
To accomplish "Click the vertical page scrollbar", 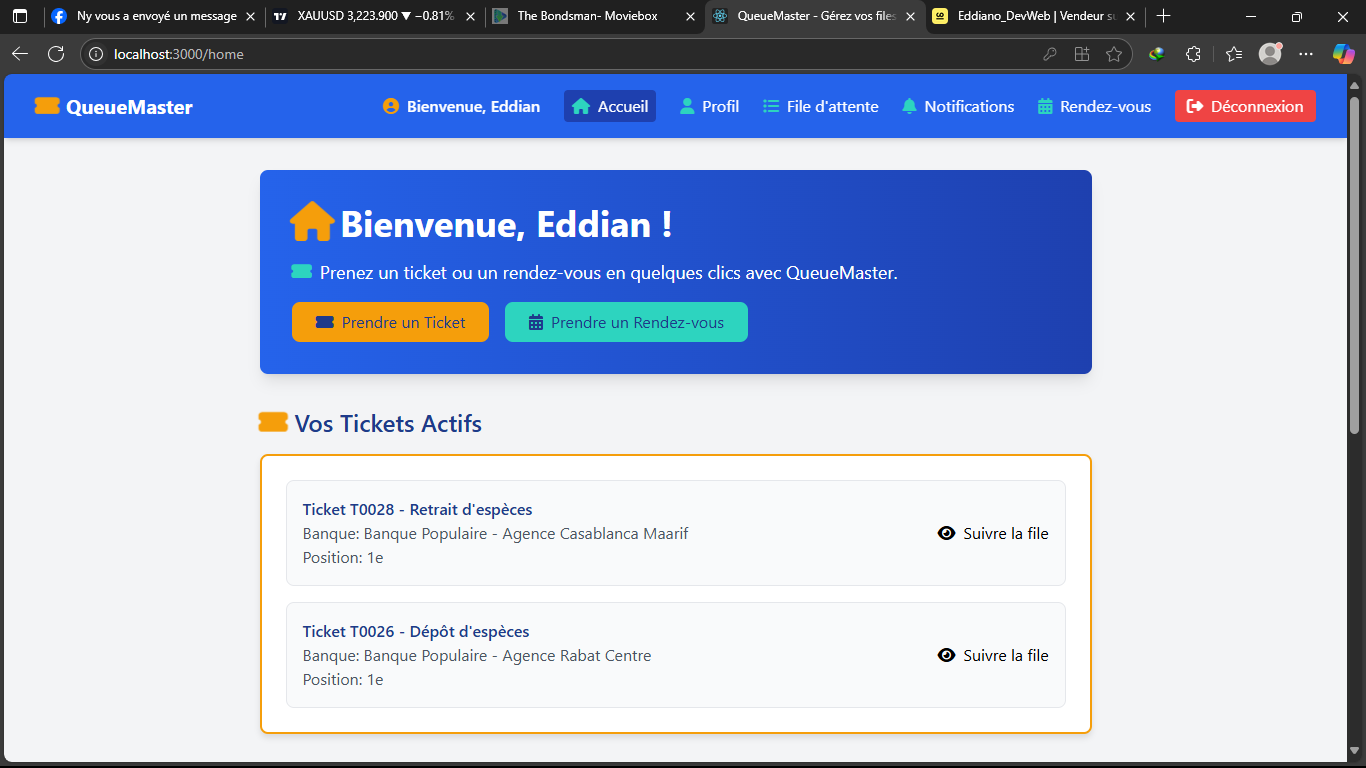I will [x=1355, y=265].
